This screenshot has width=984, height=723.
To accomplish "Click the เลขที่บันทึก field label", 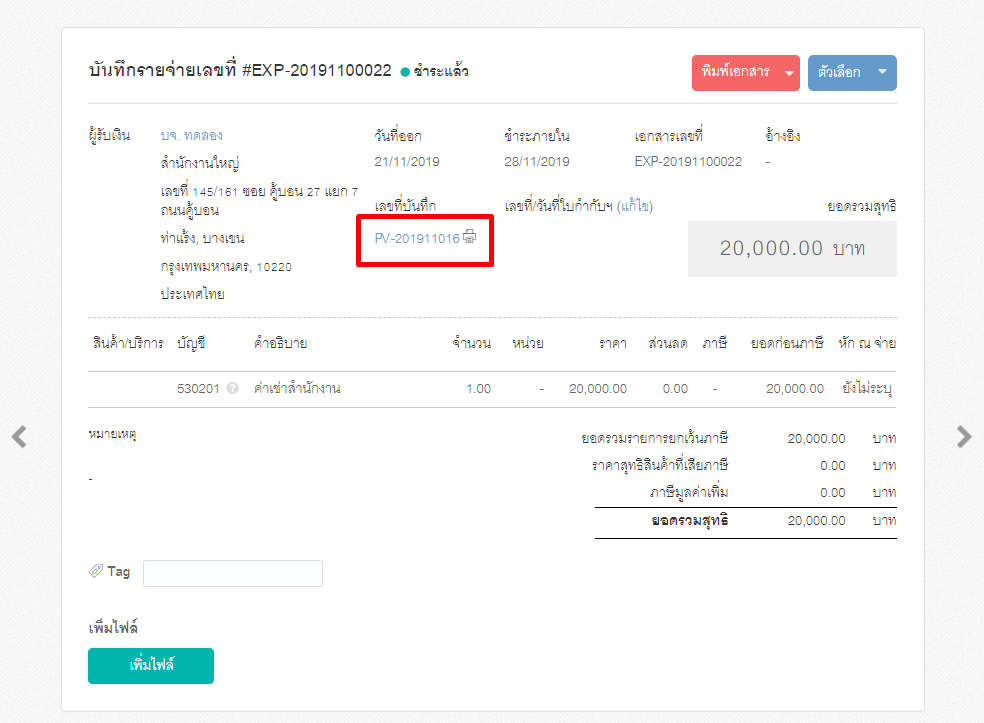I will (x=405, y=206).
